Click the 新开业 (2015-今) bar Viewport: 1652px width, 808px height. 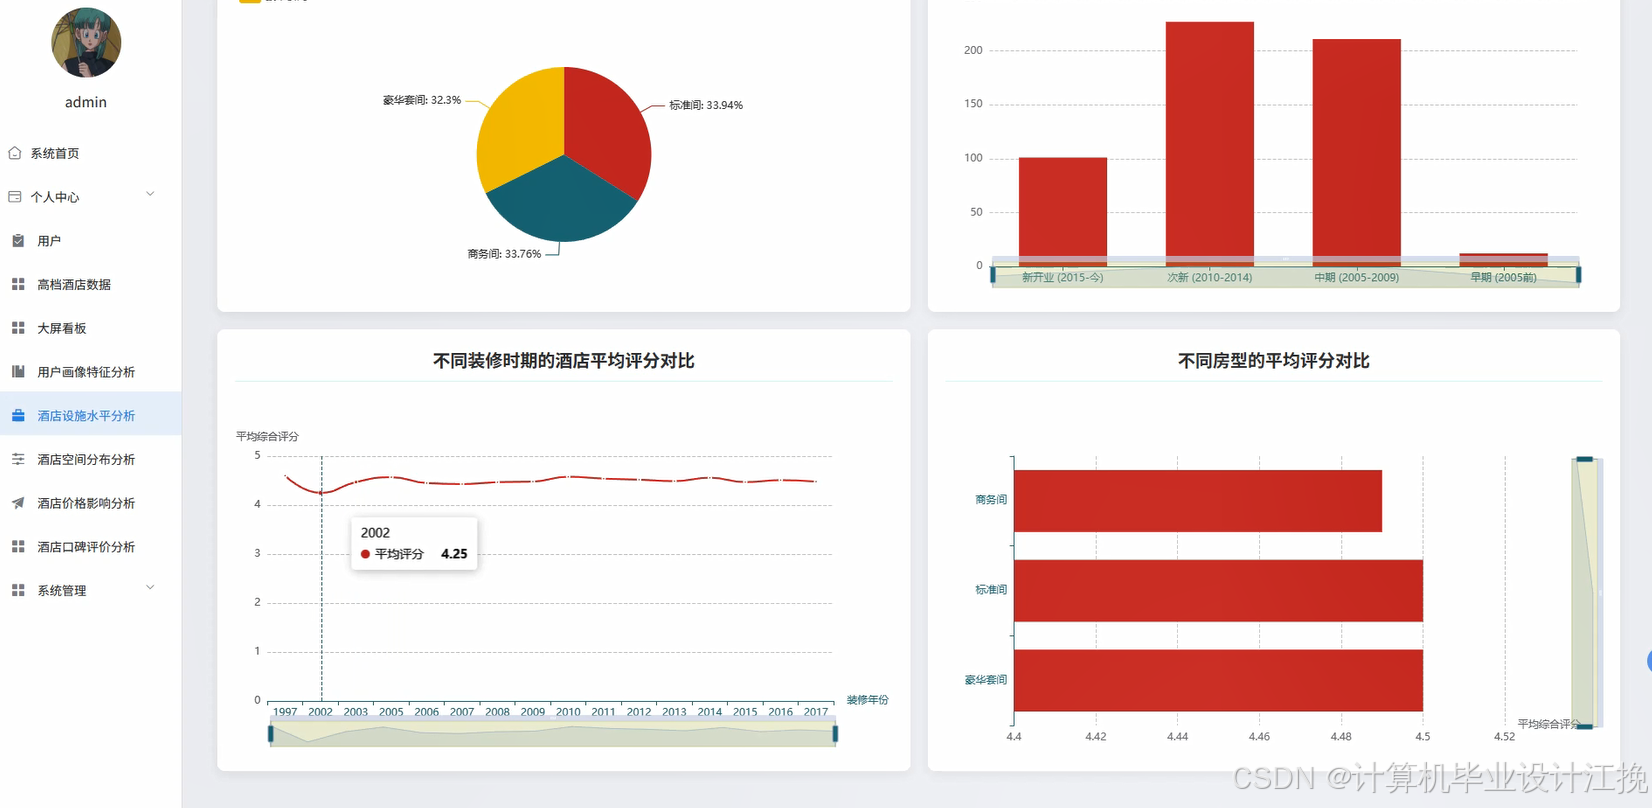point(1063,211)
